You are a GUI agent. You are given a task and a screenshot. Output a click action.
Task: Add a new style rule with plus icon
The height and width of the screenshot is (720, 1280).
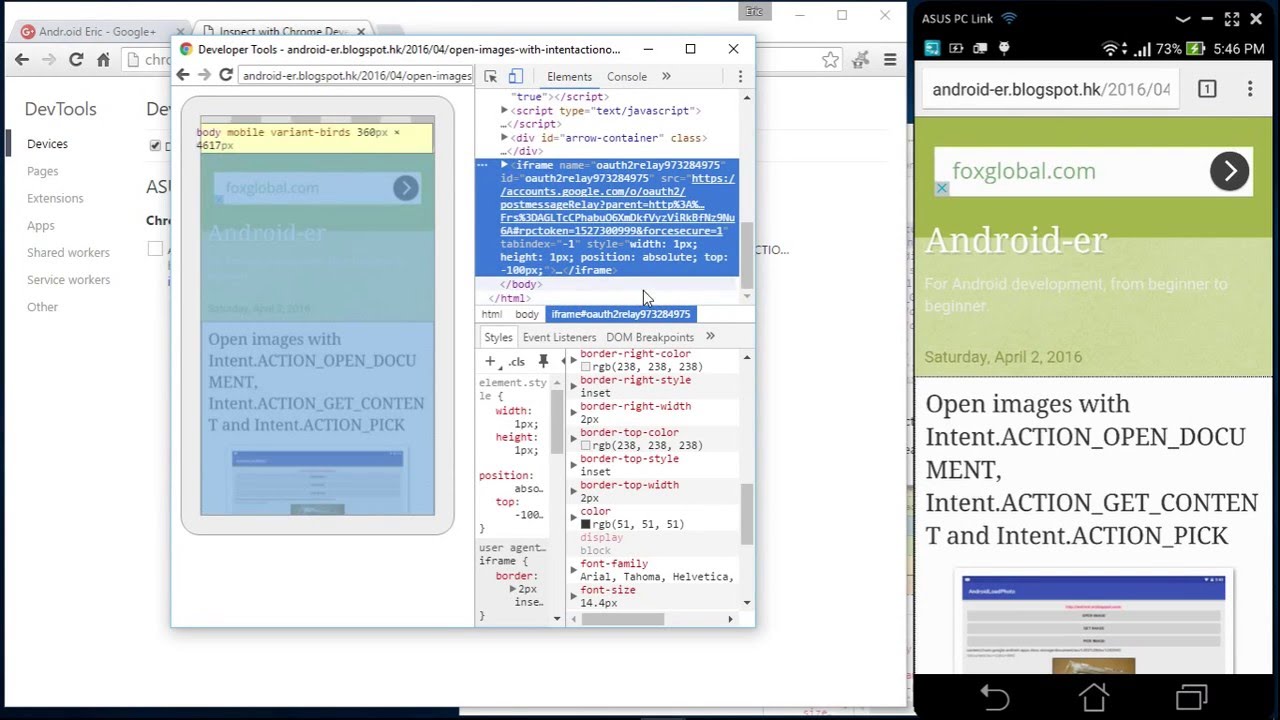pos(490,361)
